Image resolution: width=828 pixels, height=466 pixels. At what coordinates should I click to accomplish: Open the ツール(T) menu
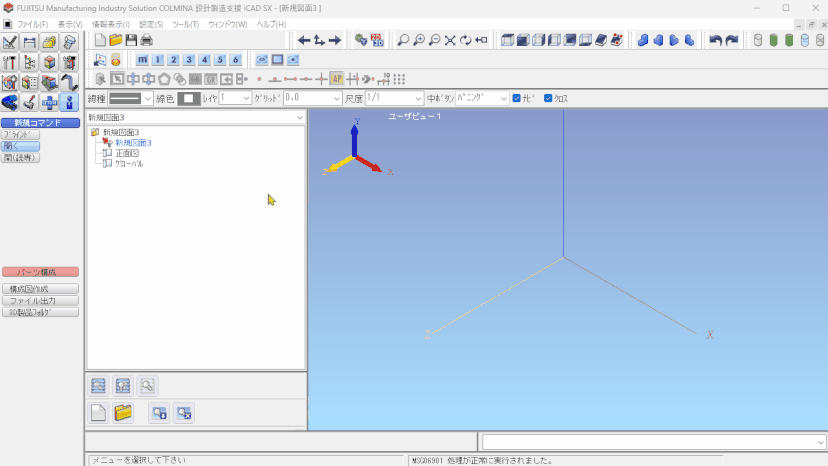185,23
